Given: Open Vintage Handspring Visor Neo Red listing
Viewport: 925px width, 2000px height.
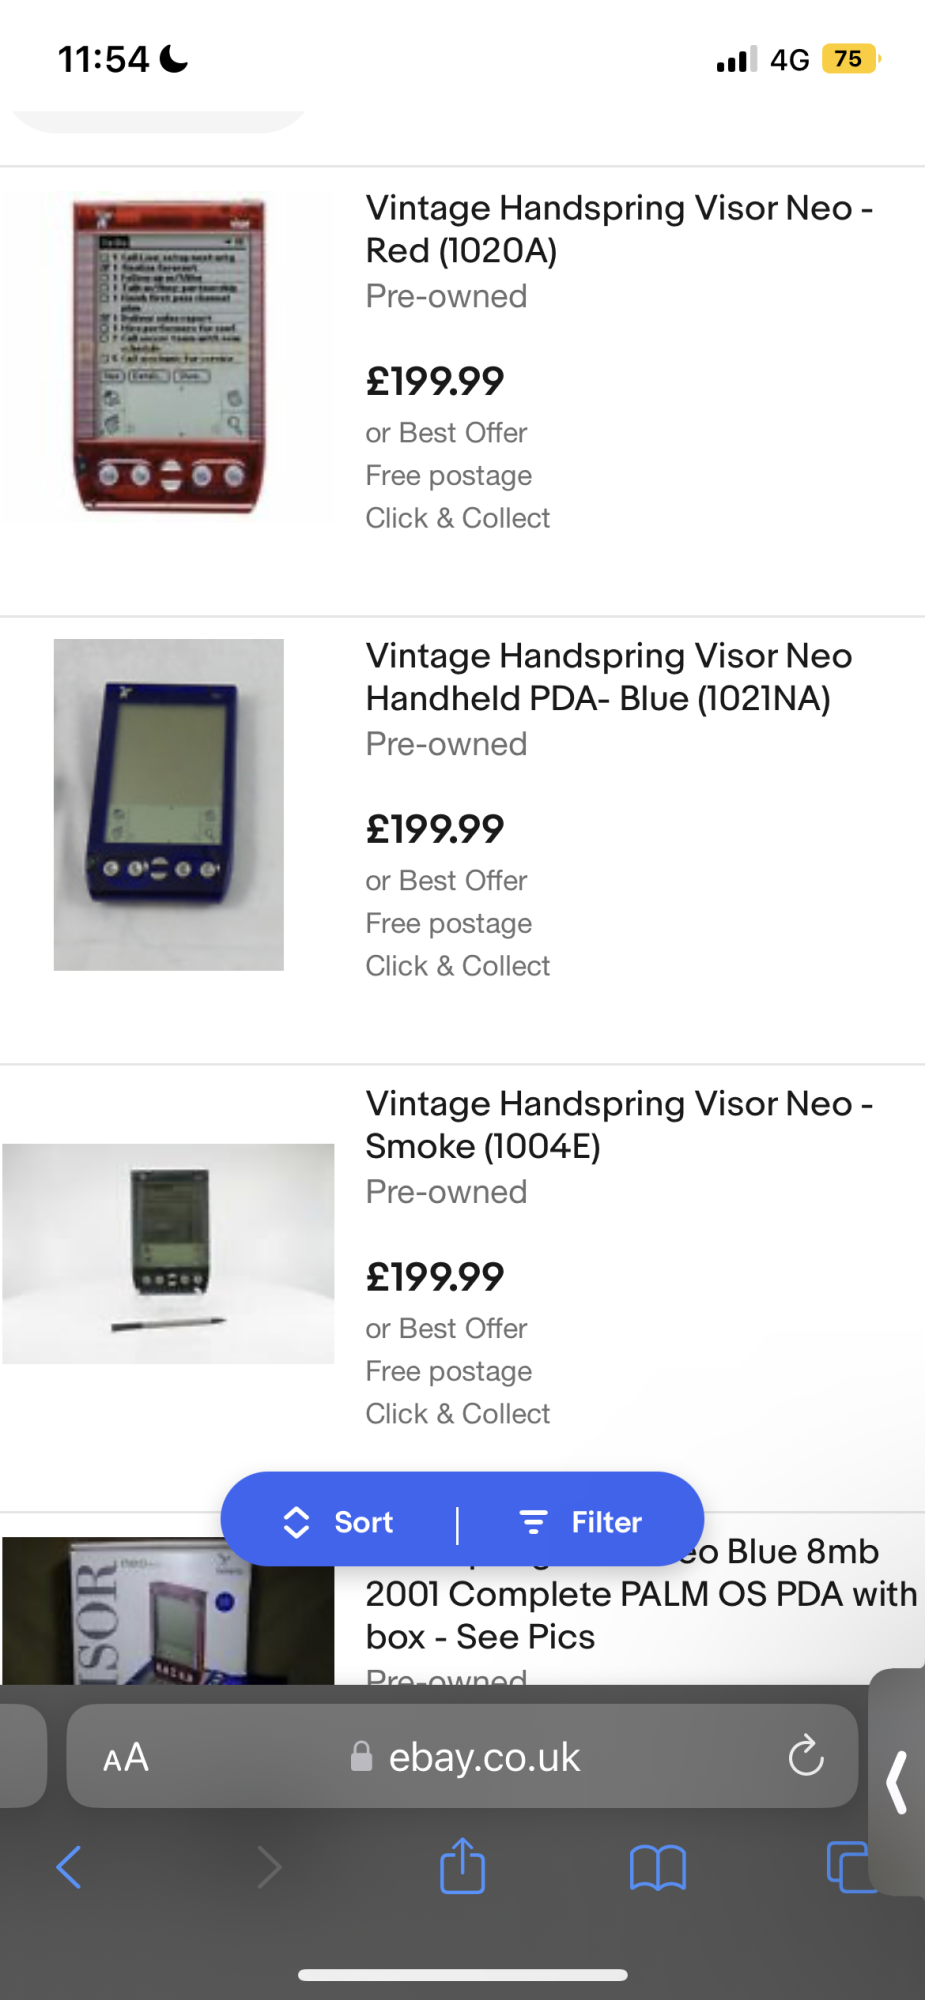Looking at the screenshot, I should pyautogui.click(x=618, y=229).
